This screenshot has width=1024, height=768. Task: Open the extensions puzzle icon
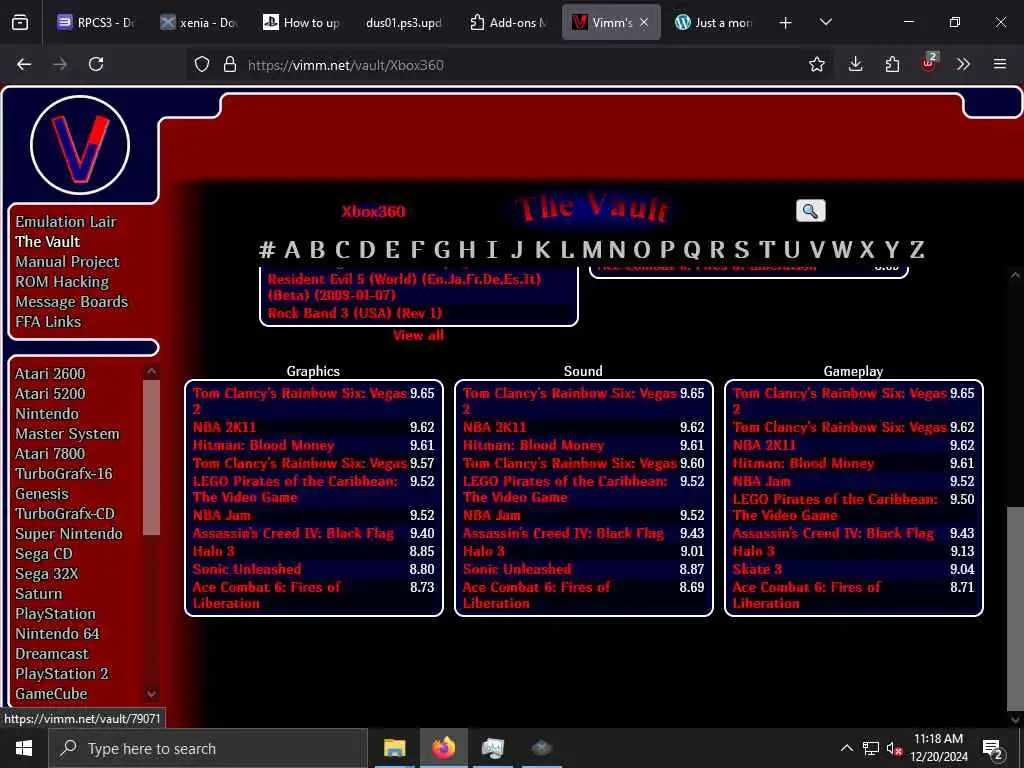892,64
